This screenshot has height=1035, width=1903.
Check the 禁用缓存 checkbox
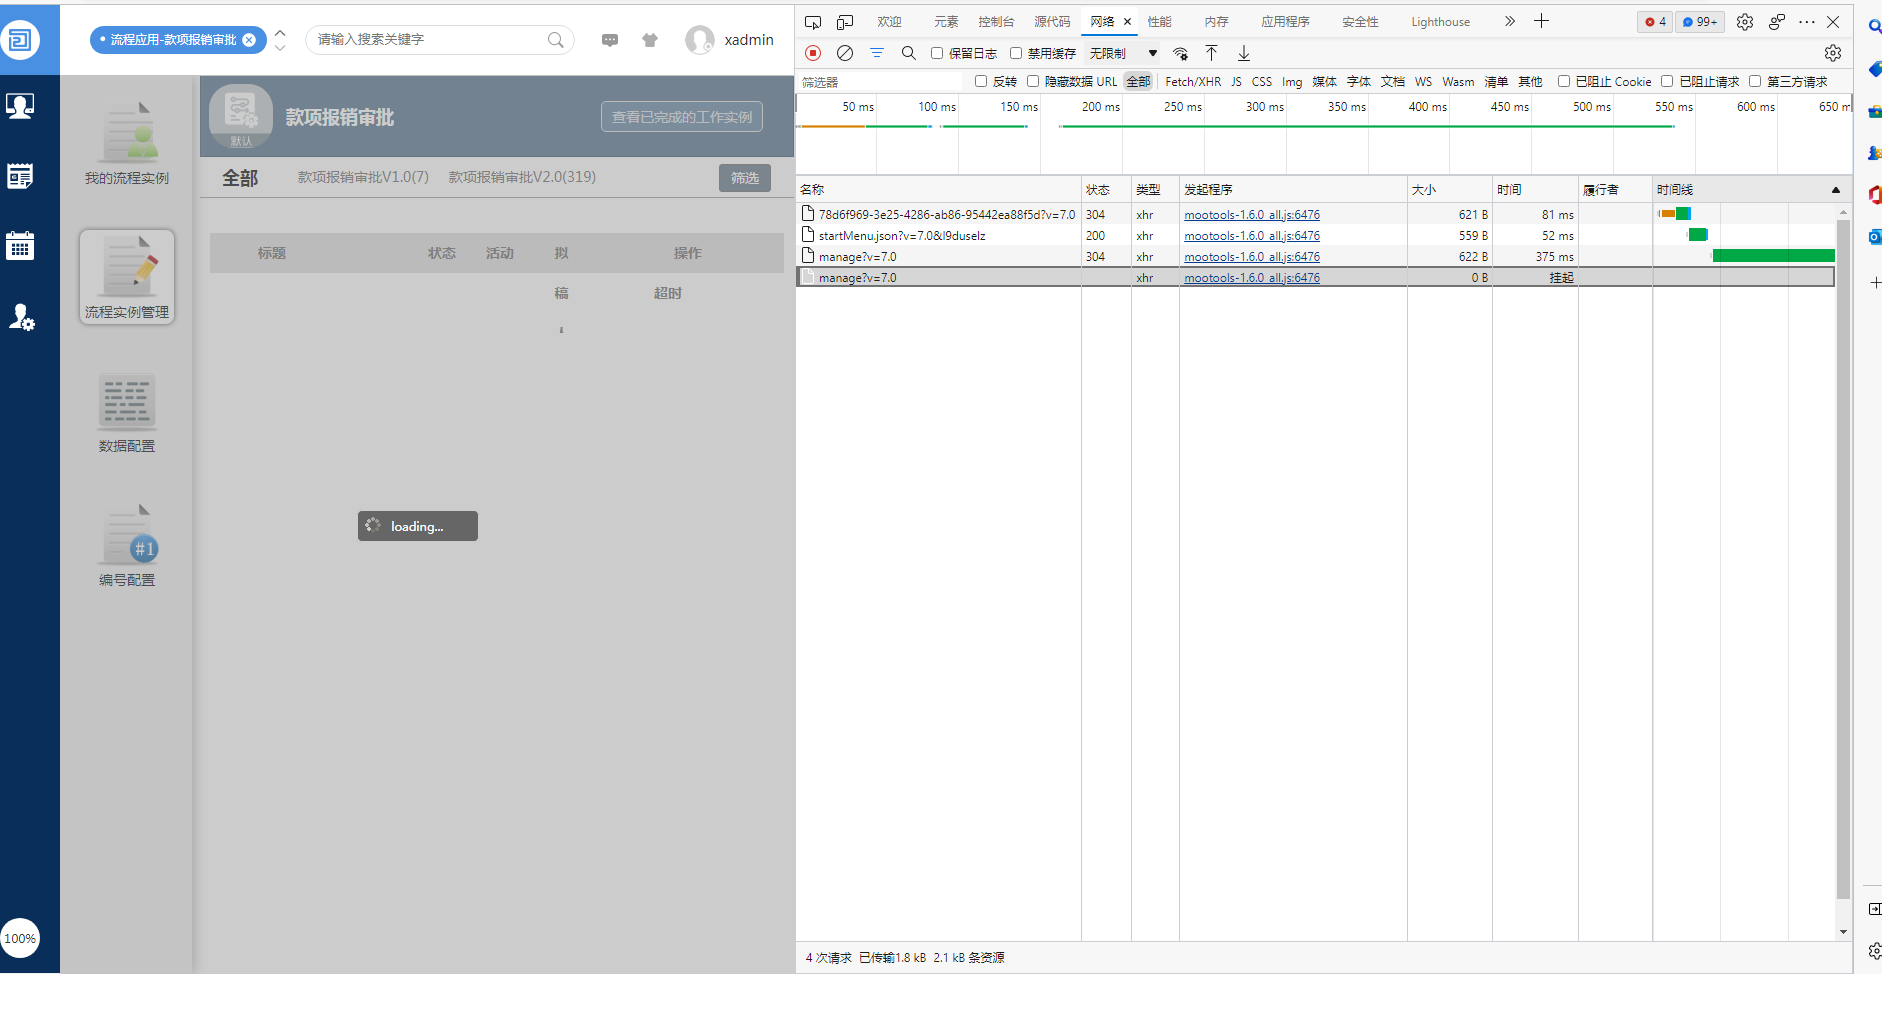pyautogui.click(x=1016, y=53)
